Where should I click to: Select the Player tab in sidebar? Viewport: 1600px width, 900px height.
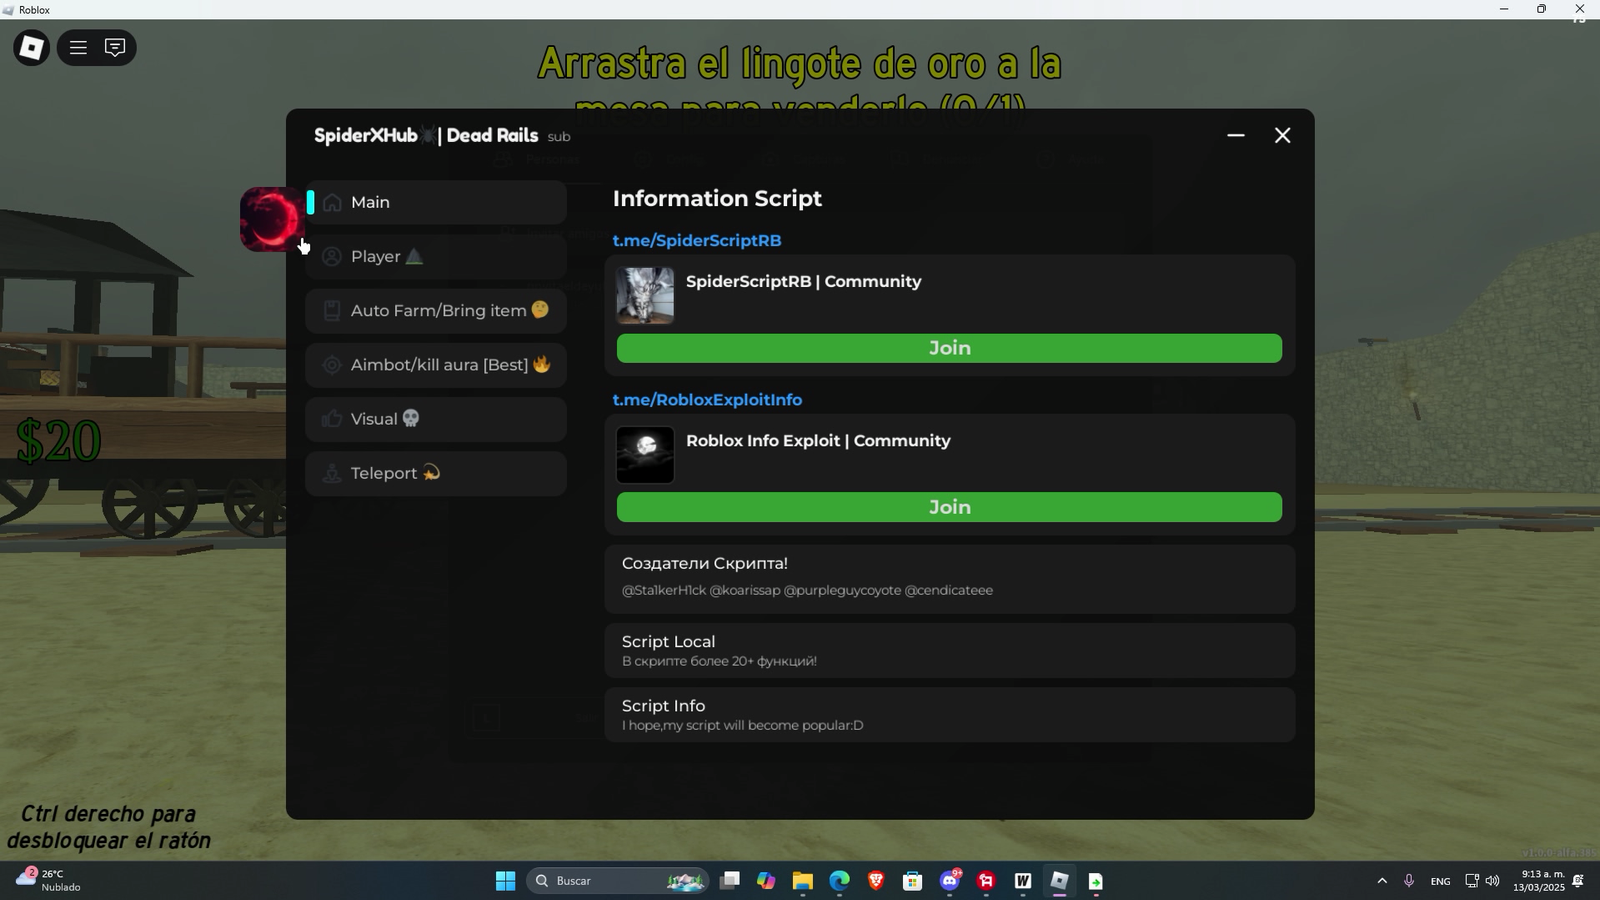coord(436,256)
